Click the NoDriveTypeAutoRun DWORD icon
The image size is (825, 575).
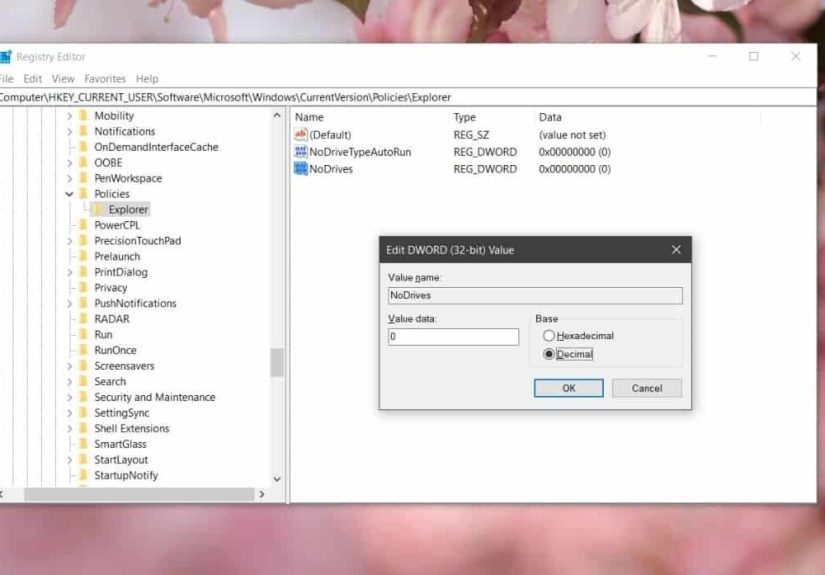[300, 152]
